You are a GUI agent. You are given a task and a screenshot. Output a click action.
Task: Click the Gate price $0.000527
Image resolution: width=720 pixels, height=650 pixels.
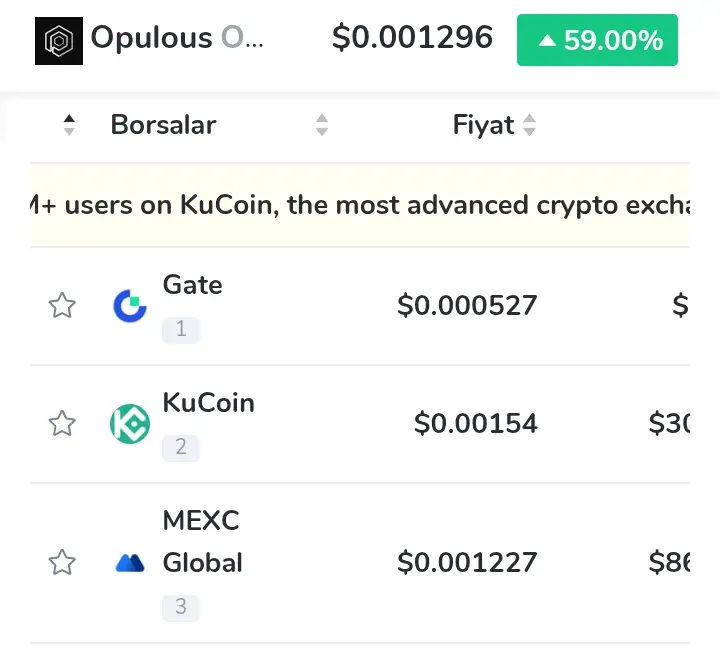click(467, 305)
